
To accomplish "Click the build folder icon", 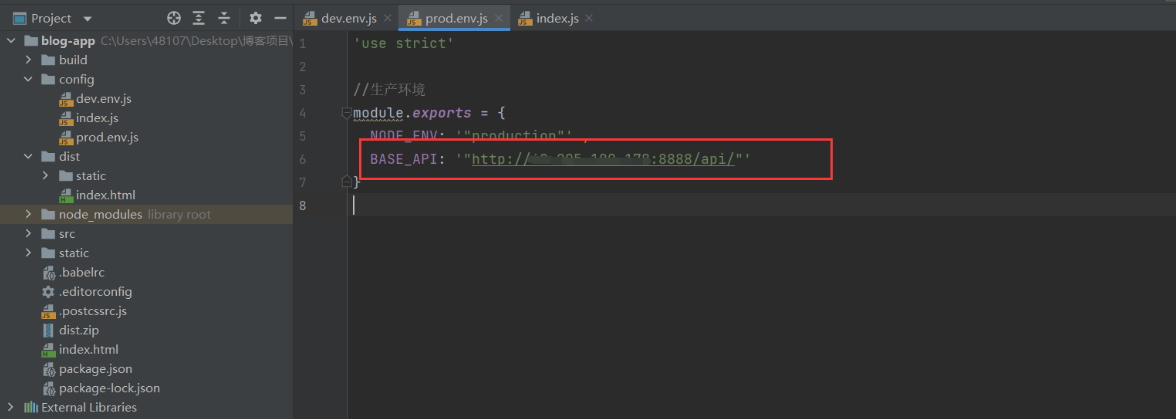I will [47, 60].
